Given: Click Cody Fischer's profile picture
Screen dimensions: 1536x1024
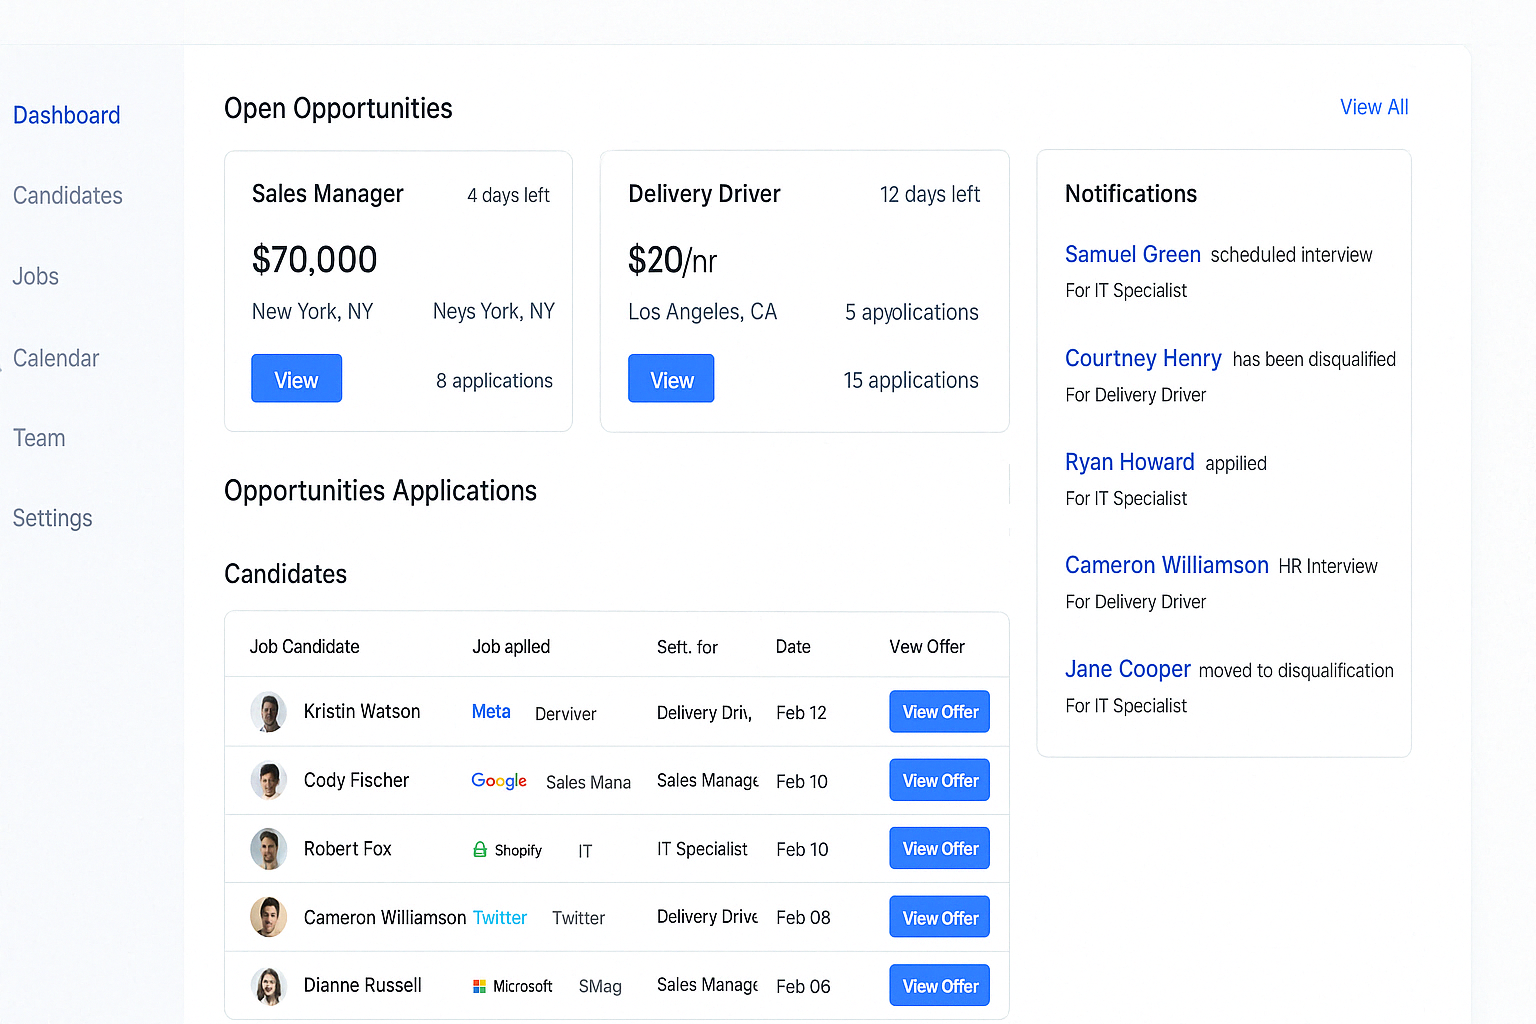Looking at the screenshot, I should pyautogui.click(x=268, y=780).
